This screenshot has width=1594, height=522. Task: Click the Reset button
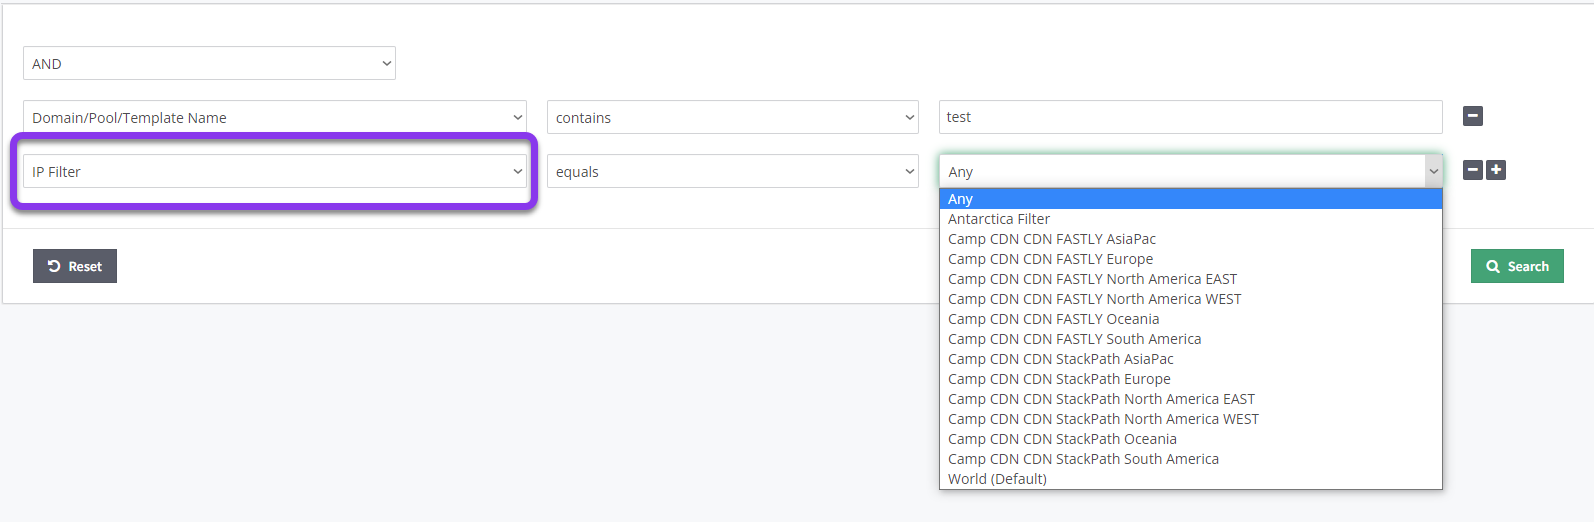75,266
